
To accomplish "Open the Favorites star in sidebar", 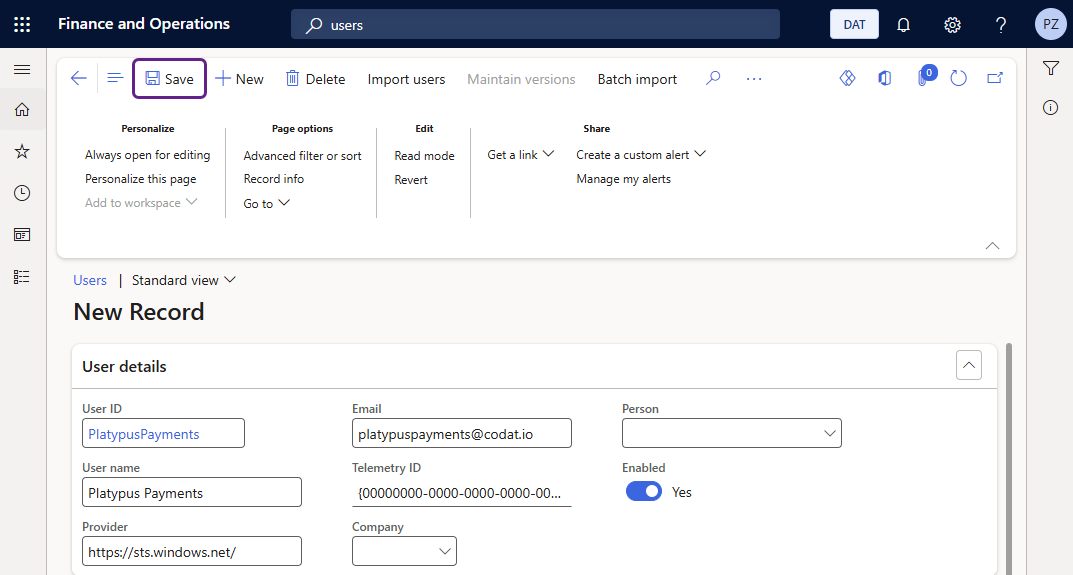I will (x=22, y=151).
